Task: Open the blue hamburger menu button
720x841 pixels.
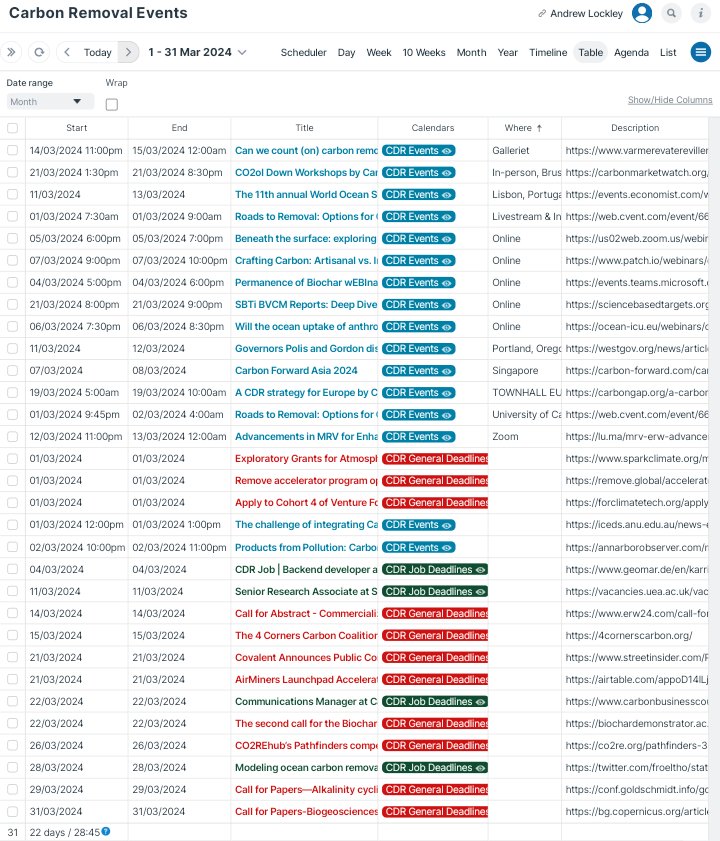Action: pos(700,52)
